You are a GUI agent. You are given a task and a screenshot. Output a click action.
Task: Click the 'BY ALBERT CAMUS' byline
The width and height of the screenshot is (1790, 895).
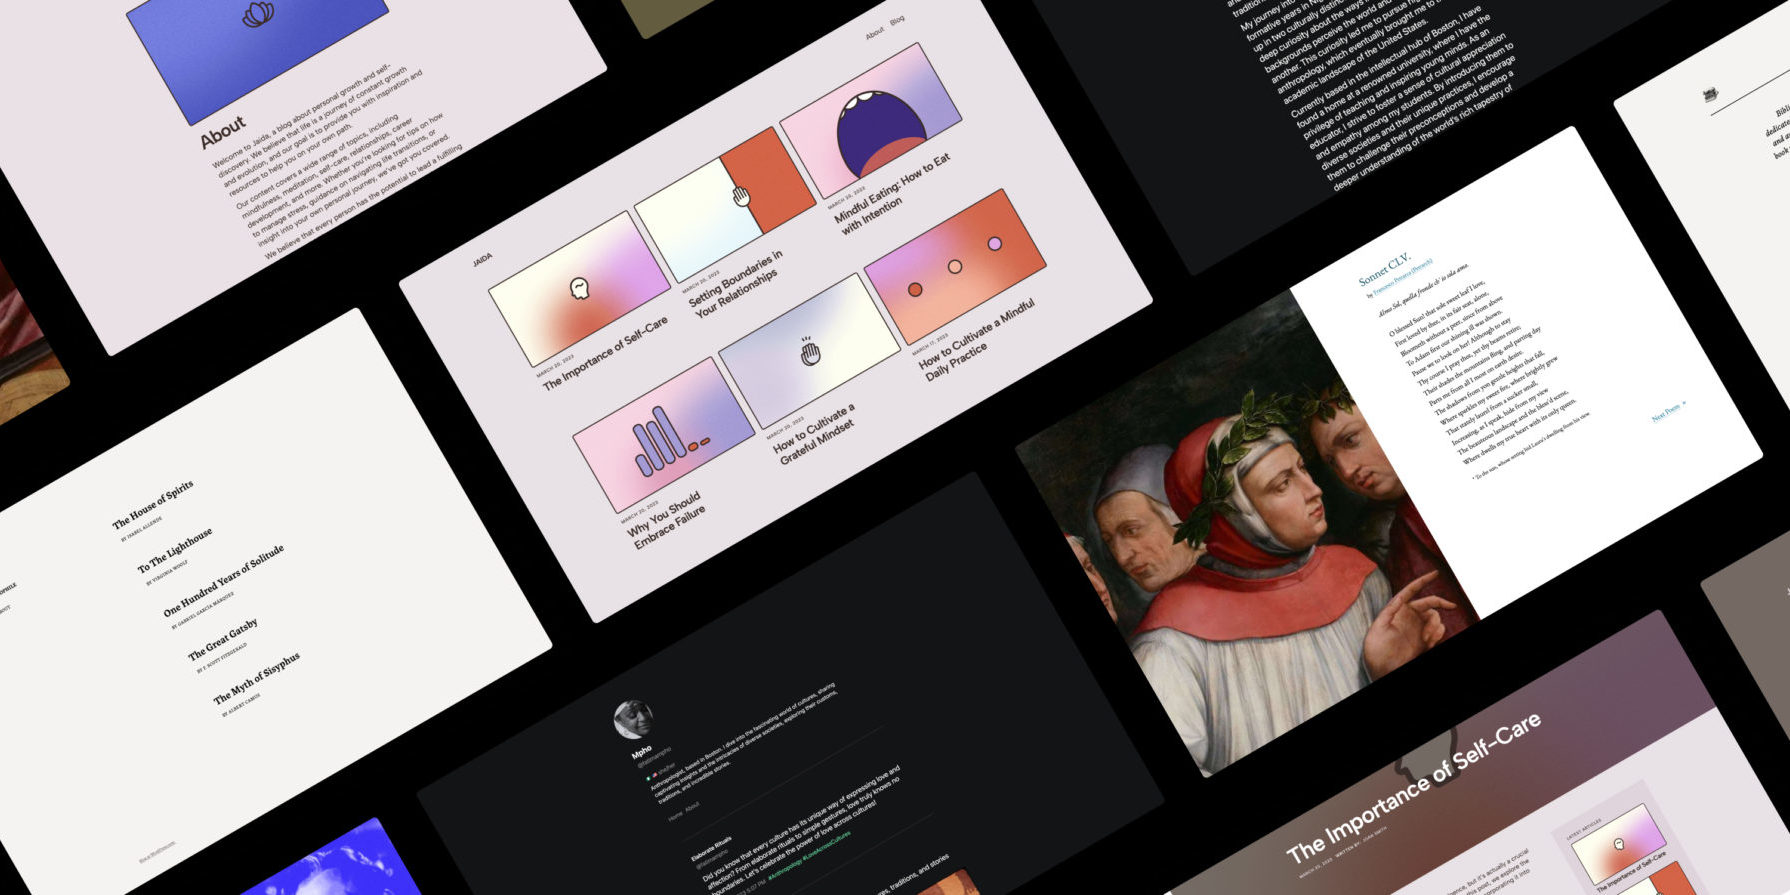242,706
